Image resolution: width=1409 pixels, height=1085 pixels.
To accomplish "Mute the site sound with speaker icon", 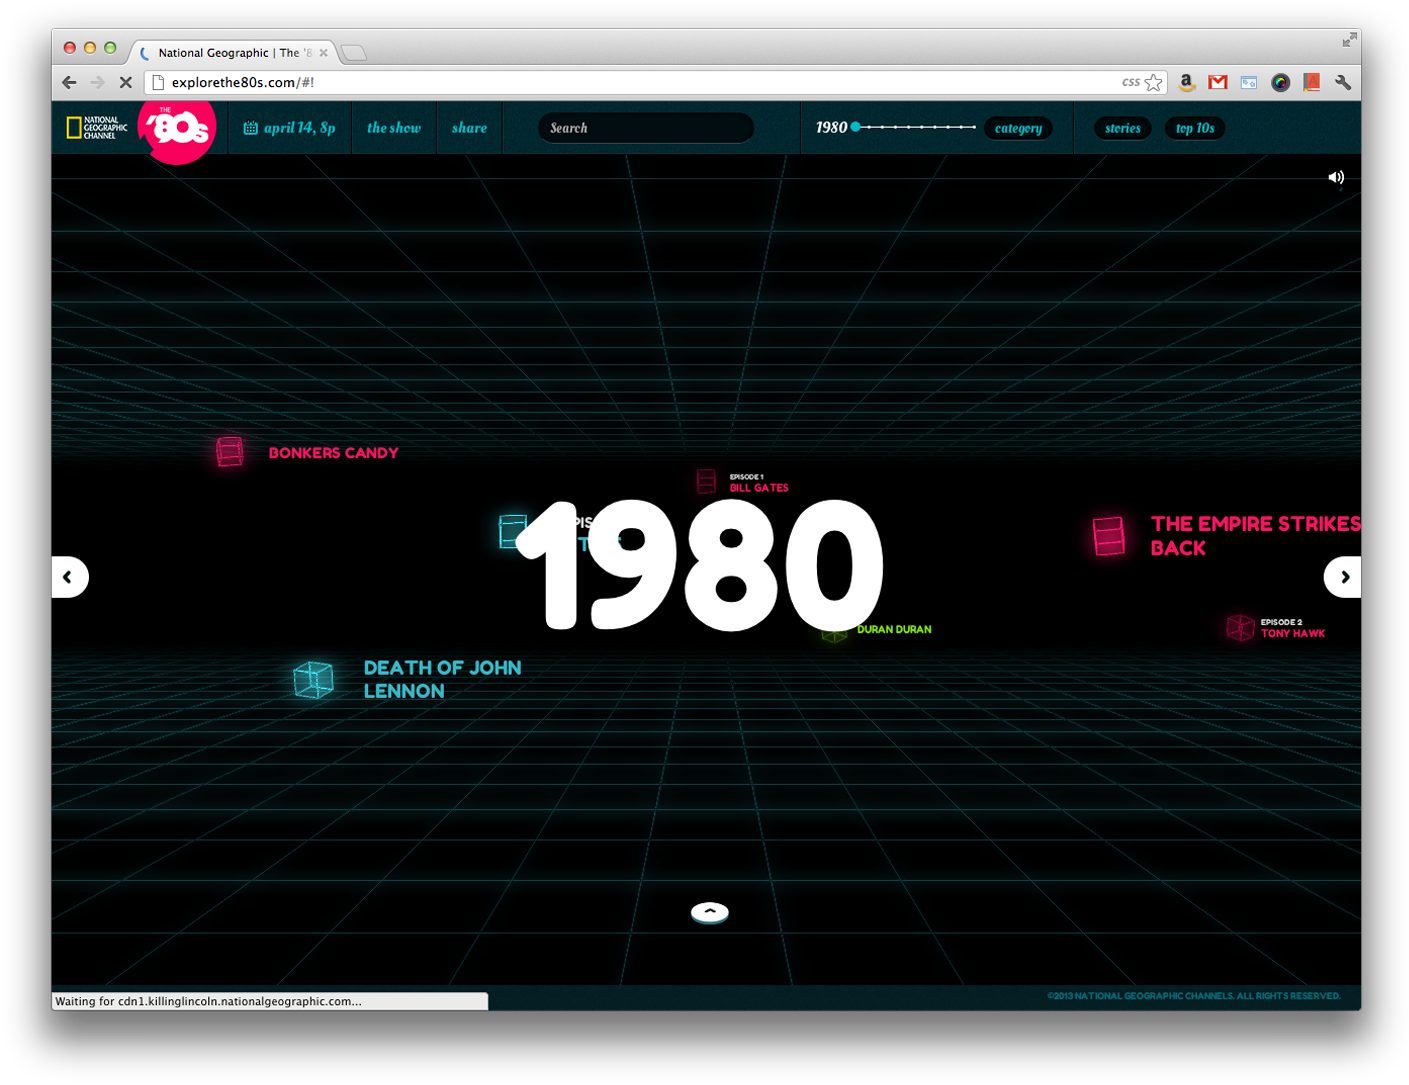I will [1336, 178].
